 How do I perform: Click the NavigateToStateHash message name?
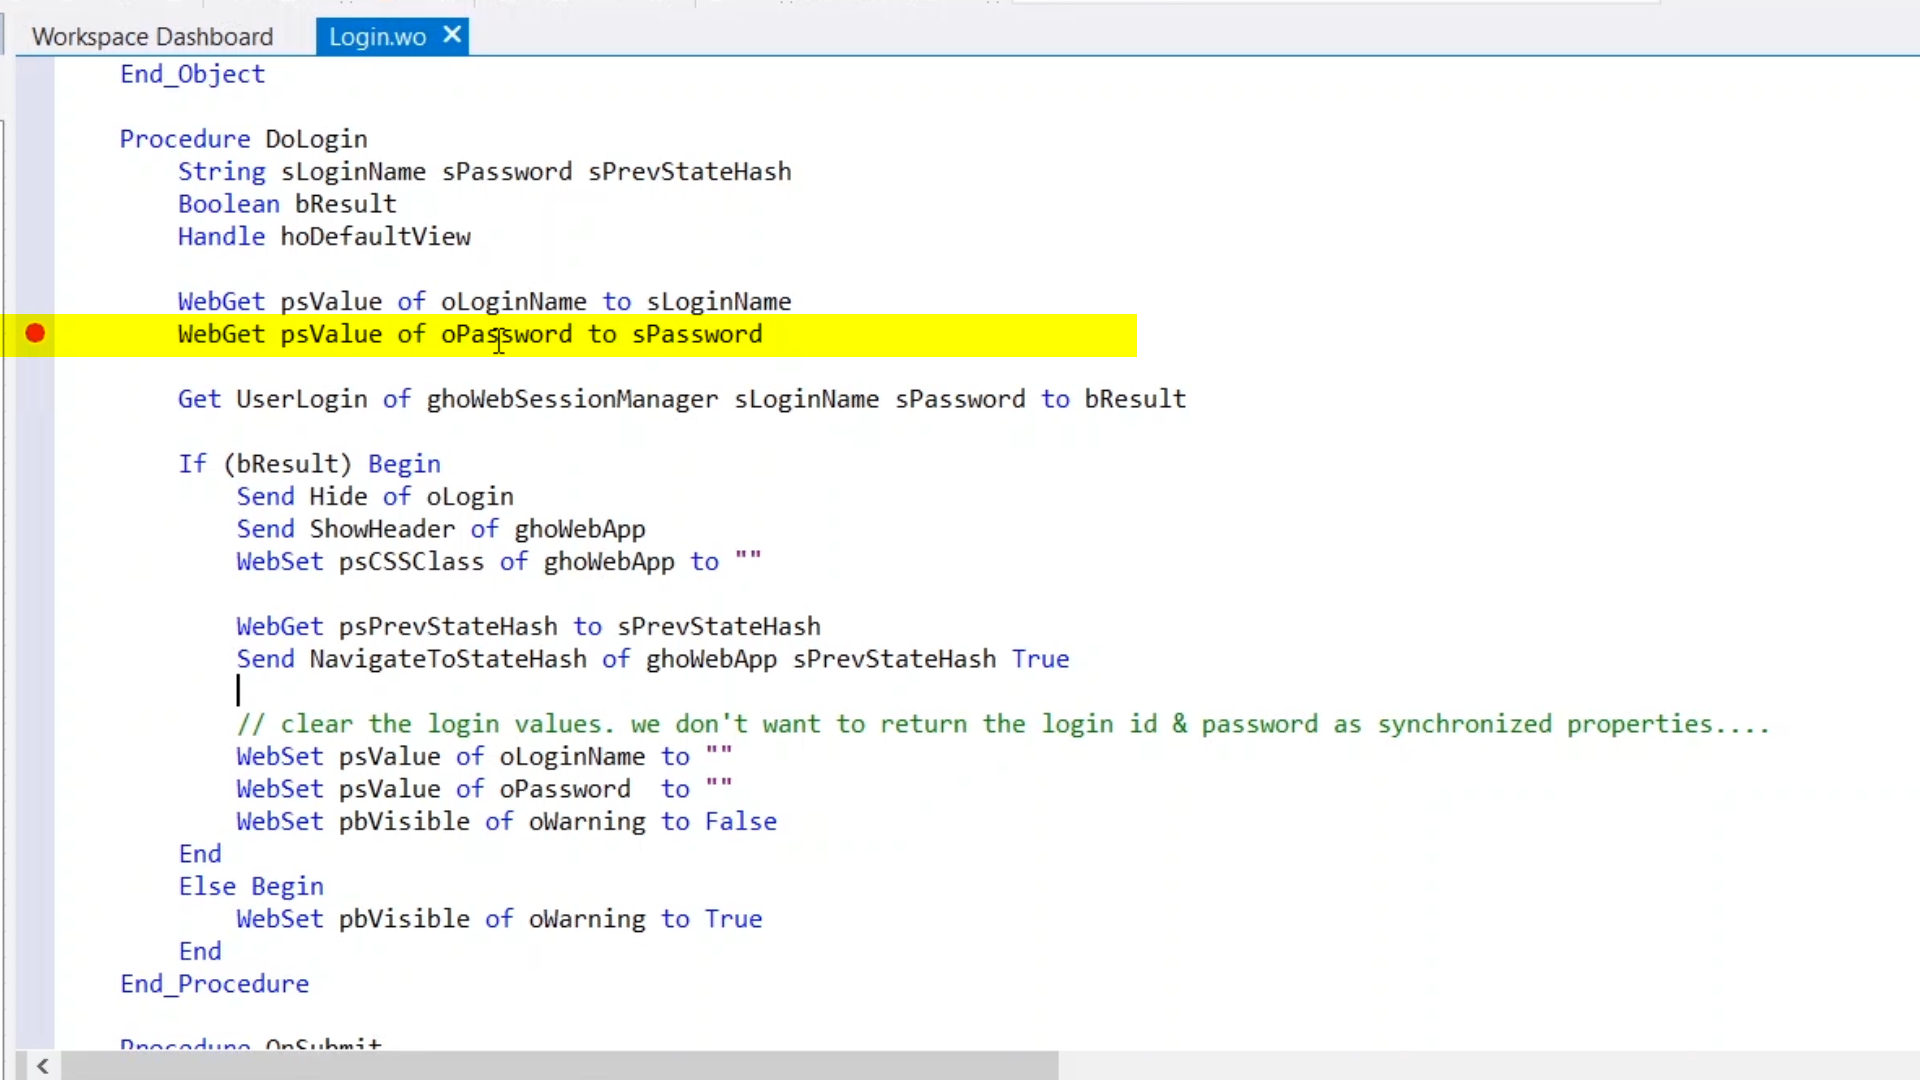[x=447, y=659]
